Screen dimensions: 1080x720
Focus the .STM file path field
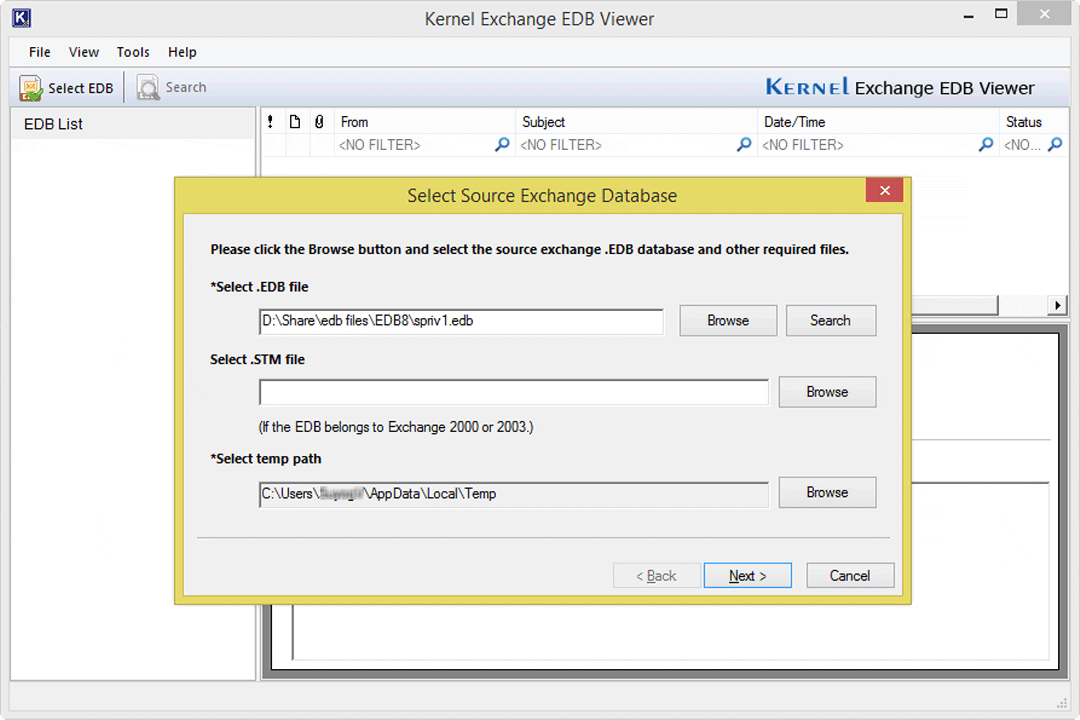coord(514,392)
